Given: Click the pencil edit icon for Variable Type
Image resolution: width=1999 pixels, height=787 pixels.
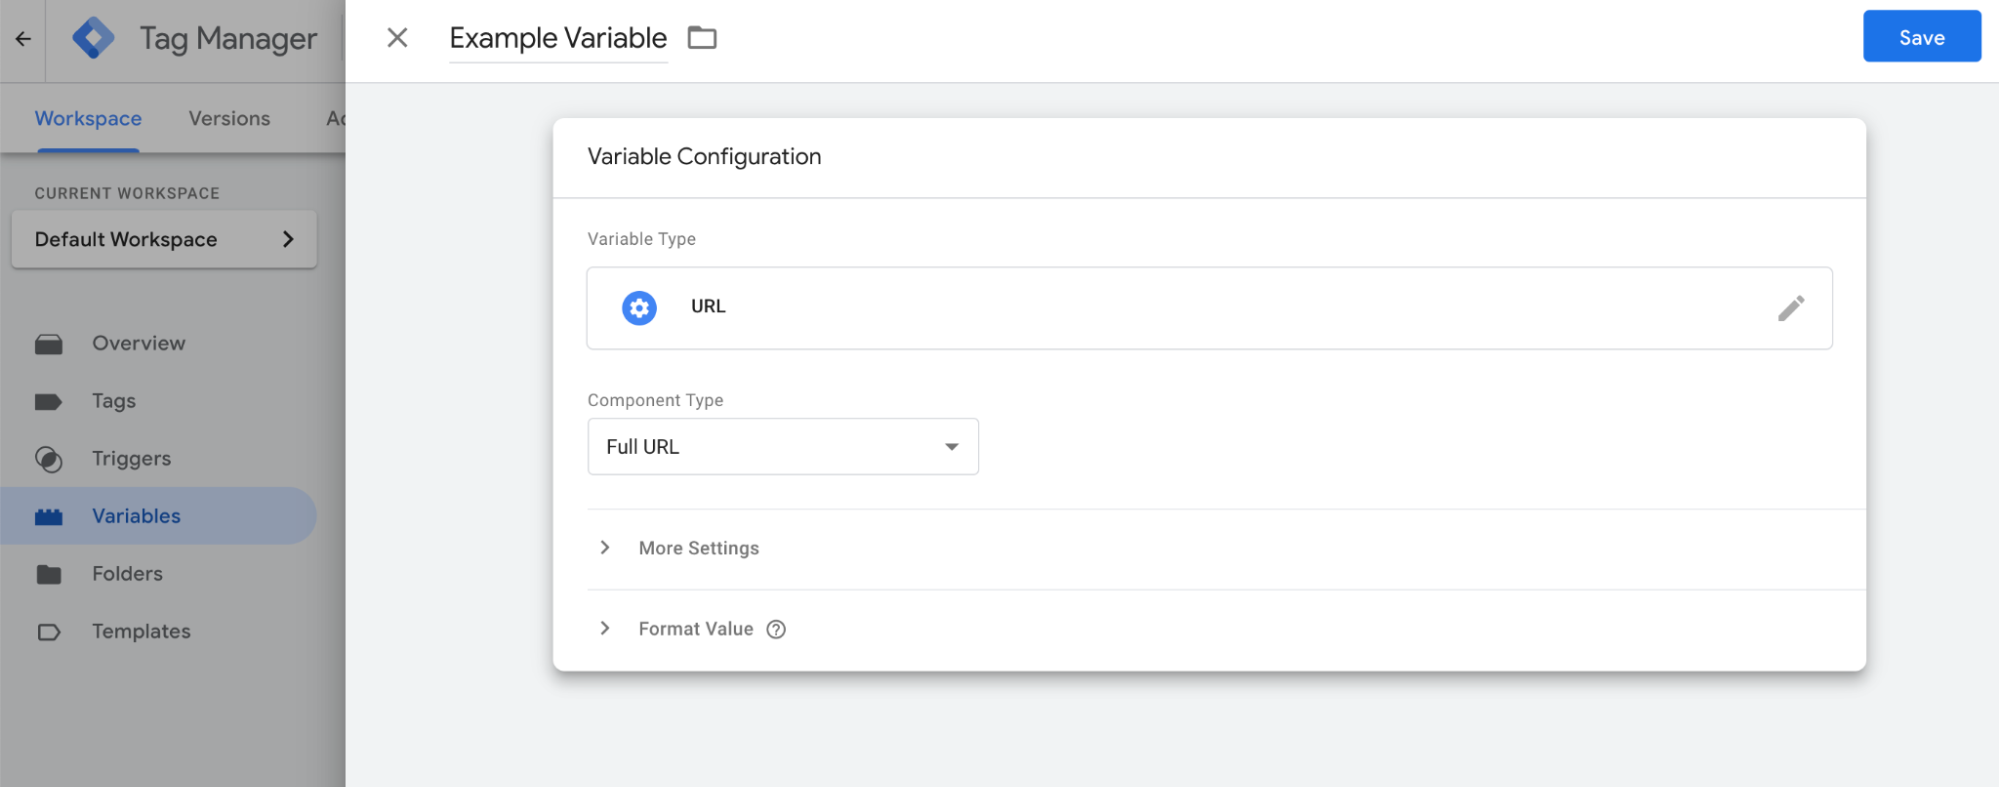Looking at the screenshot, I should (x=1790, y=308).
